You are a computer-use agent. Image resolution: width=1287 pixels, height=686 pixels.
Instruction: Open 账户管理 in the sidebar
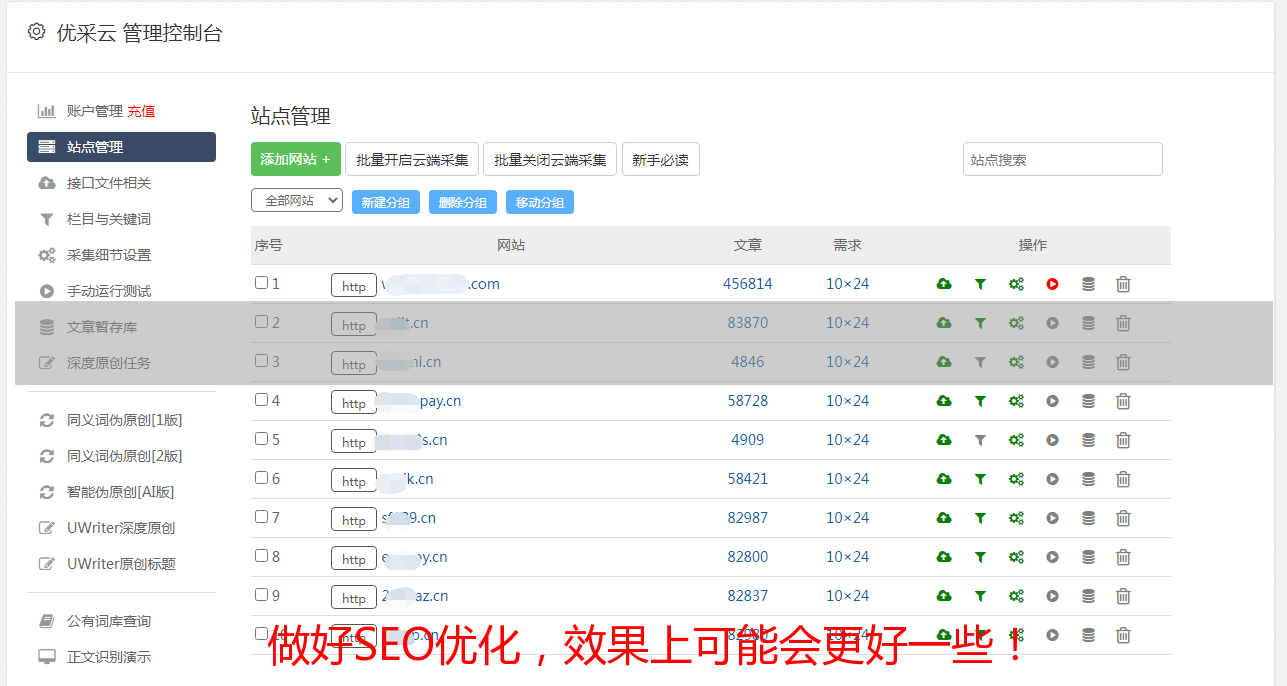pyautogui.click(x=94, y=111)
